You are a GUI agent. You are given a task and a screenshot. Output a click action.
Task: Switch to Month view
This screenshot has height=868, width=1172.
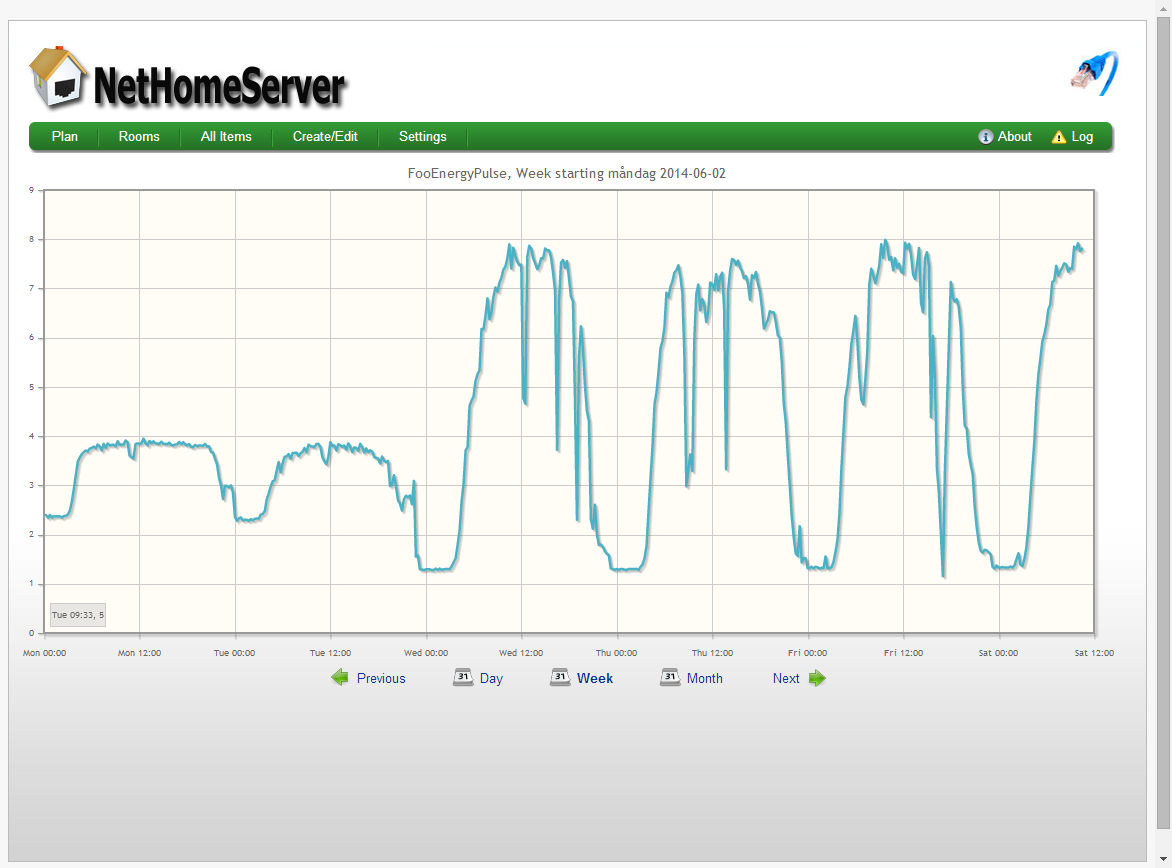tap(704, 678)
